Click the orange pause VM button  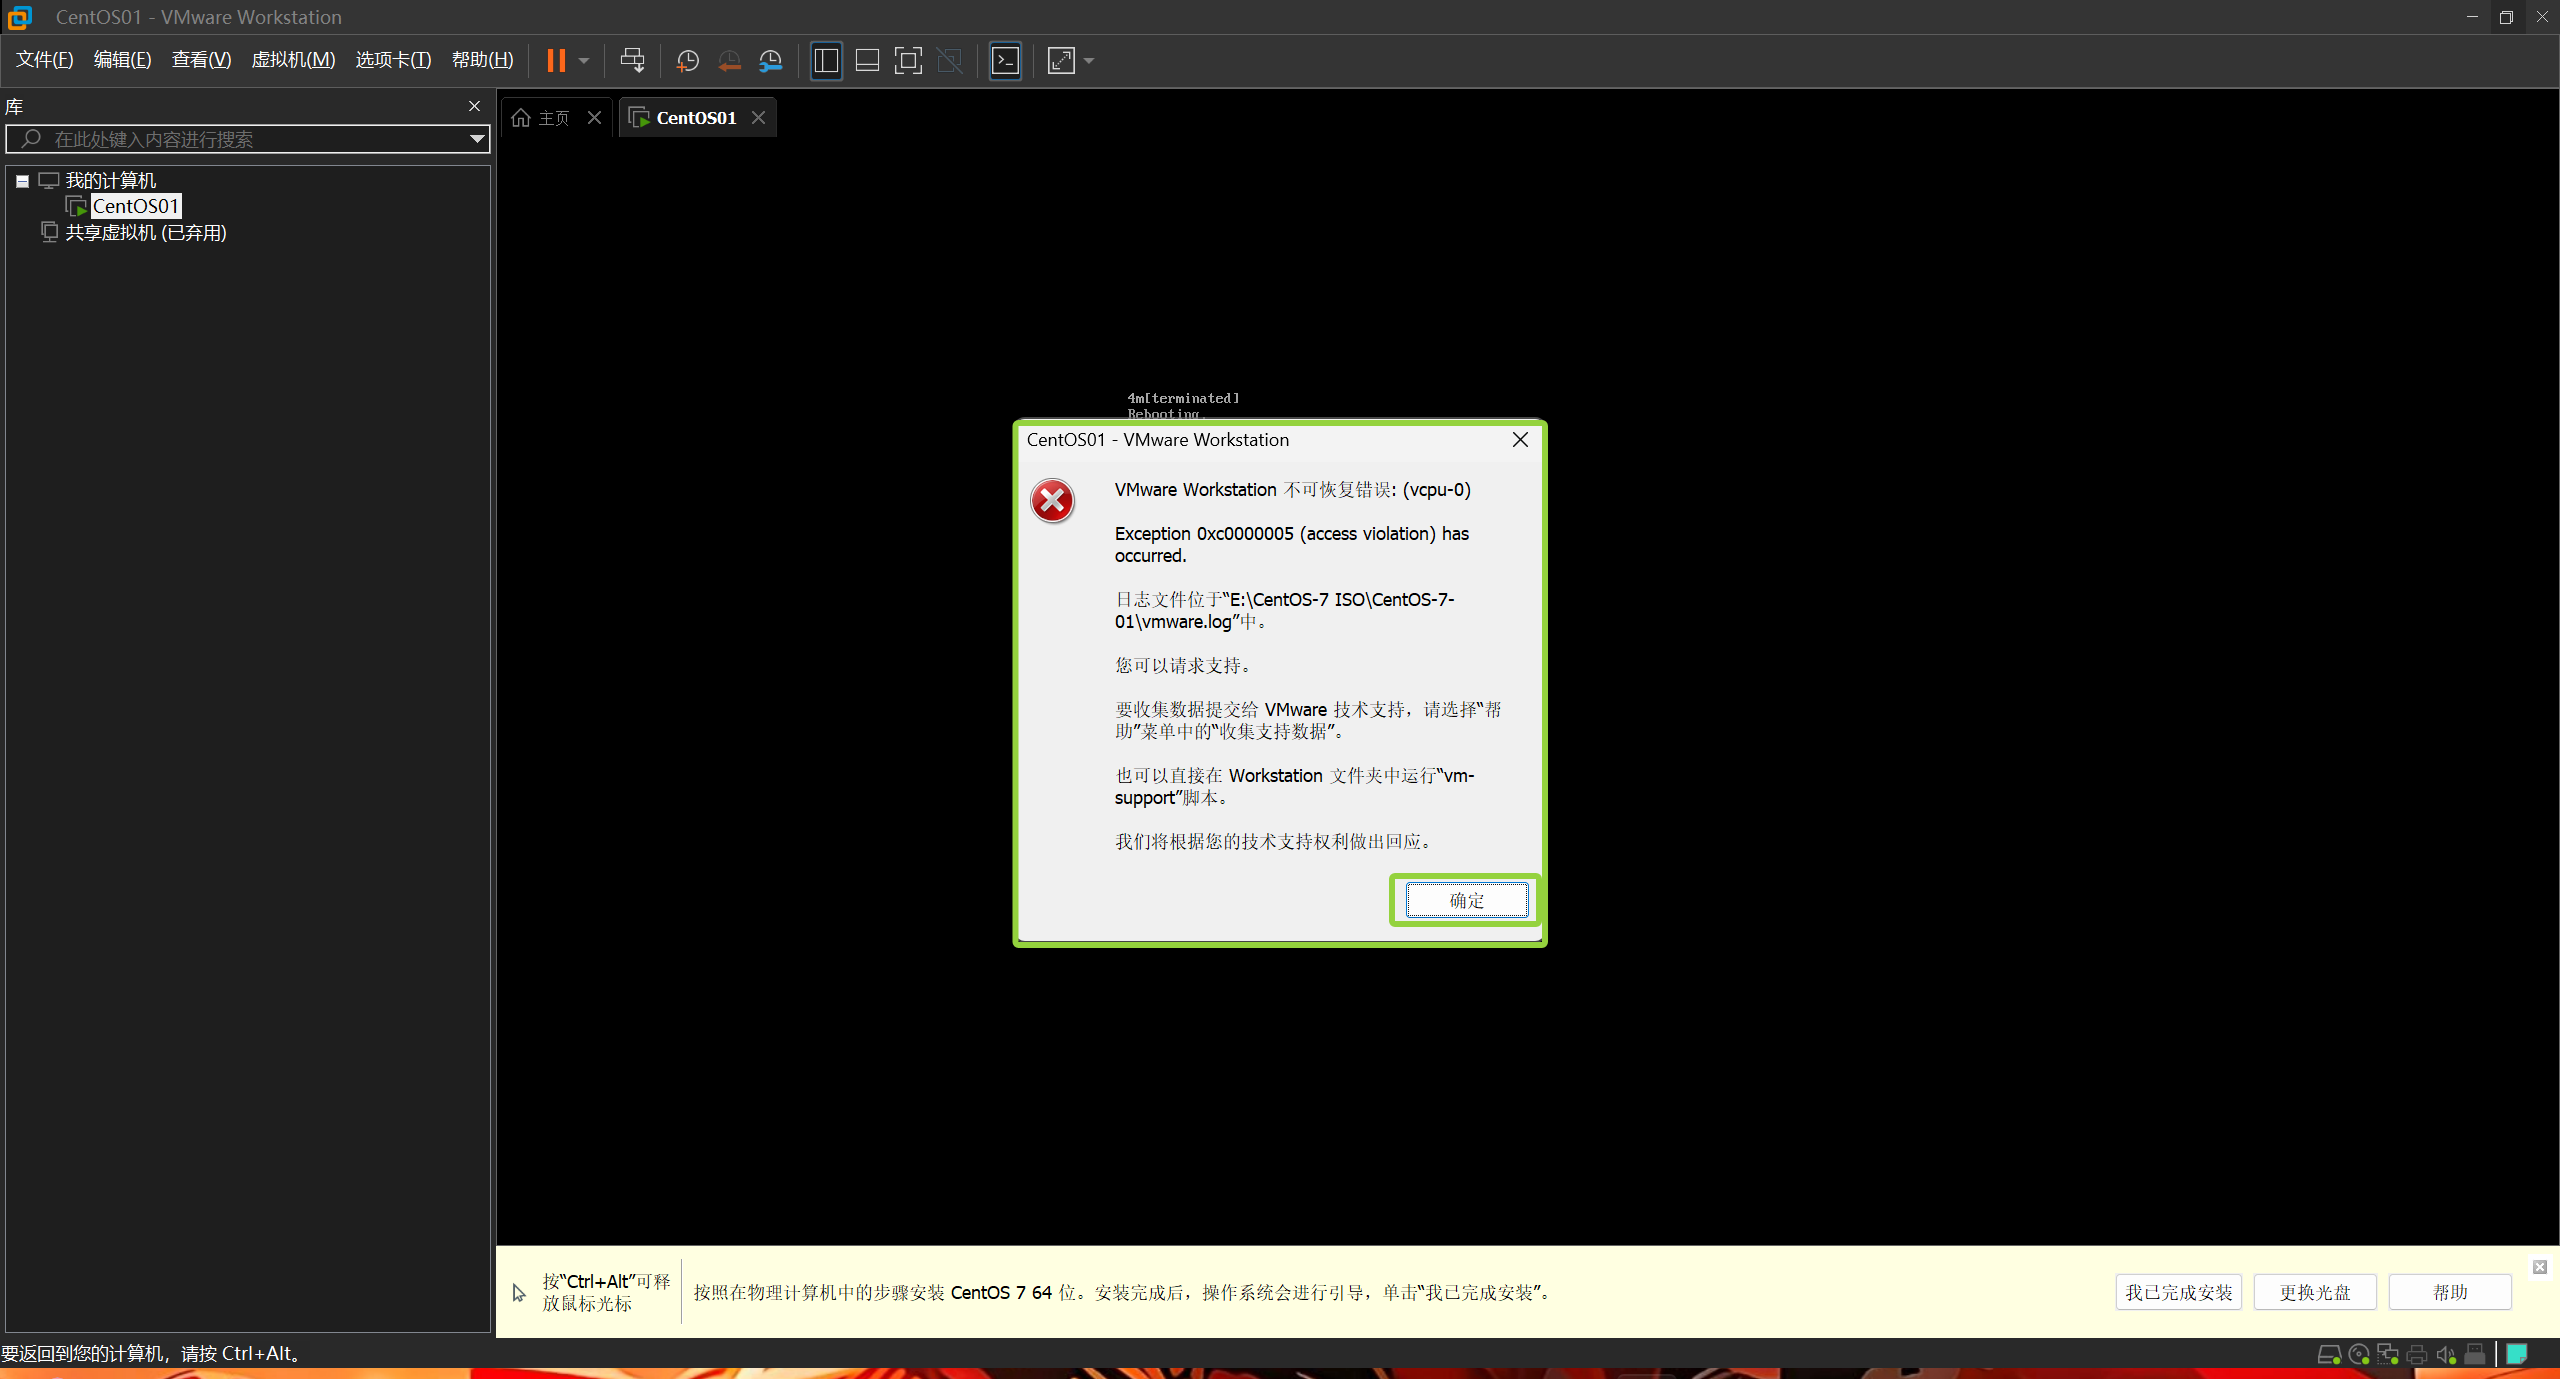[x=556, y=61]
